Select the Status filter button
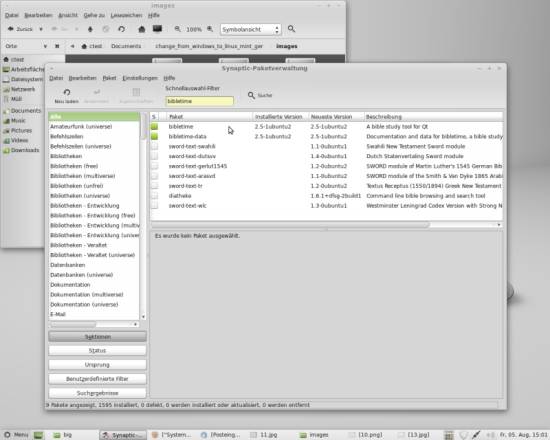 97,351
